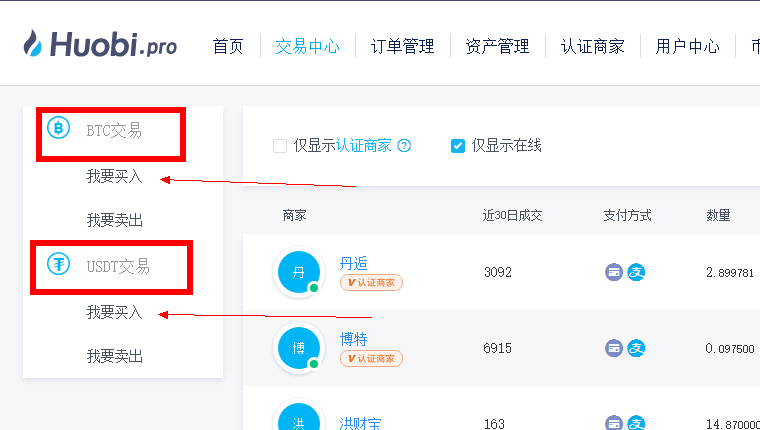Click Alipay payment icon in 洪财宝 row
This screenshot has height=430, width=760.
tap(636, 423)
